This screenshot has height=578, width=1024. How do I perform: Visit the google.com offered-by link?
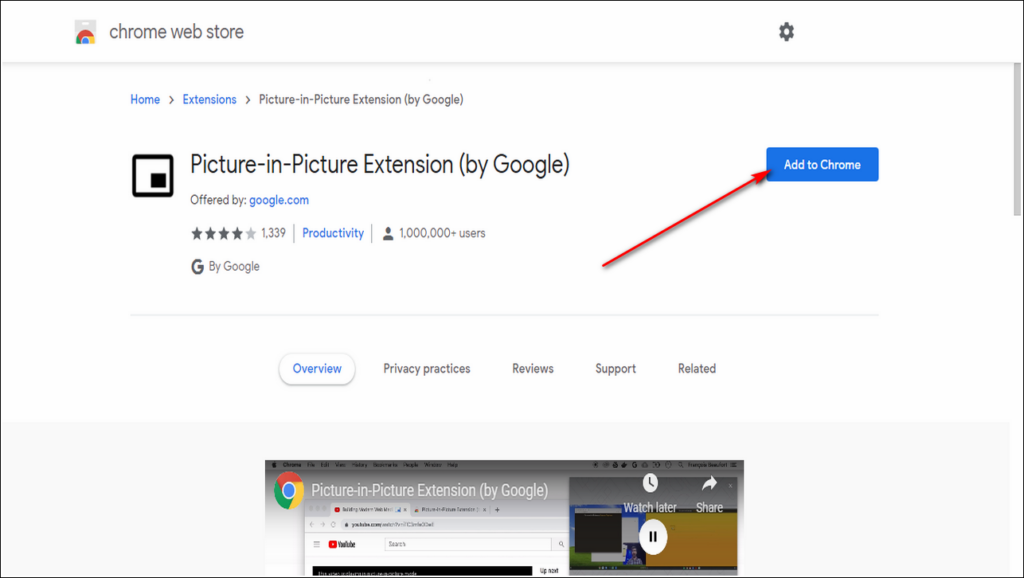pos(279,200)
